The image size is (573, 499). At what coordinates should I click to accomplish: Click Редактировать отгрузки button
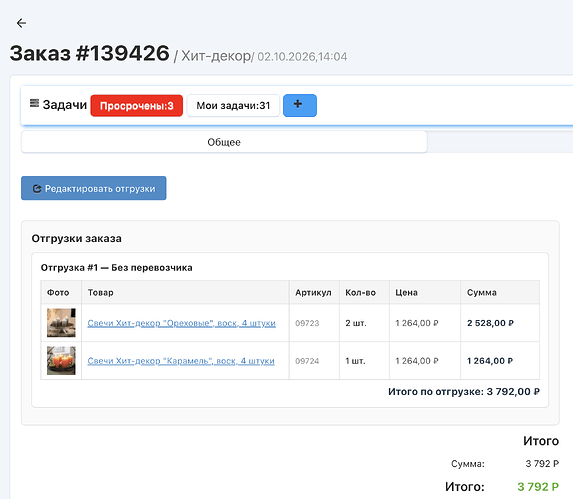click(94, 188)
